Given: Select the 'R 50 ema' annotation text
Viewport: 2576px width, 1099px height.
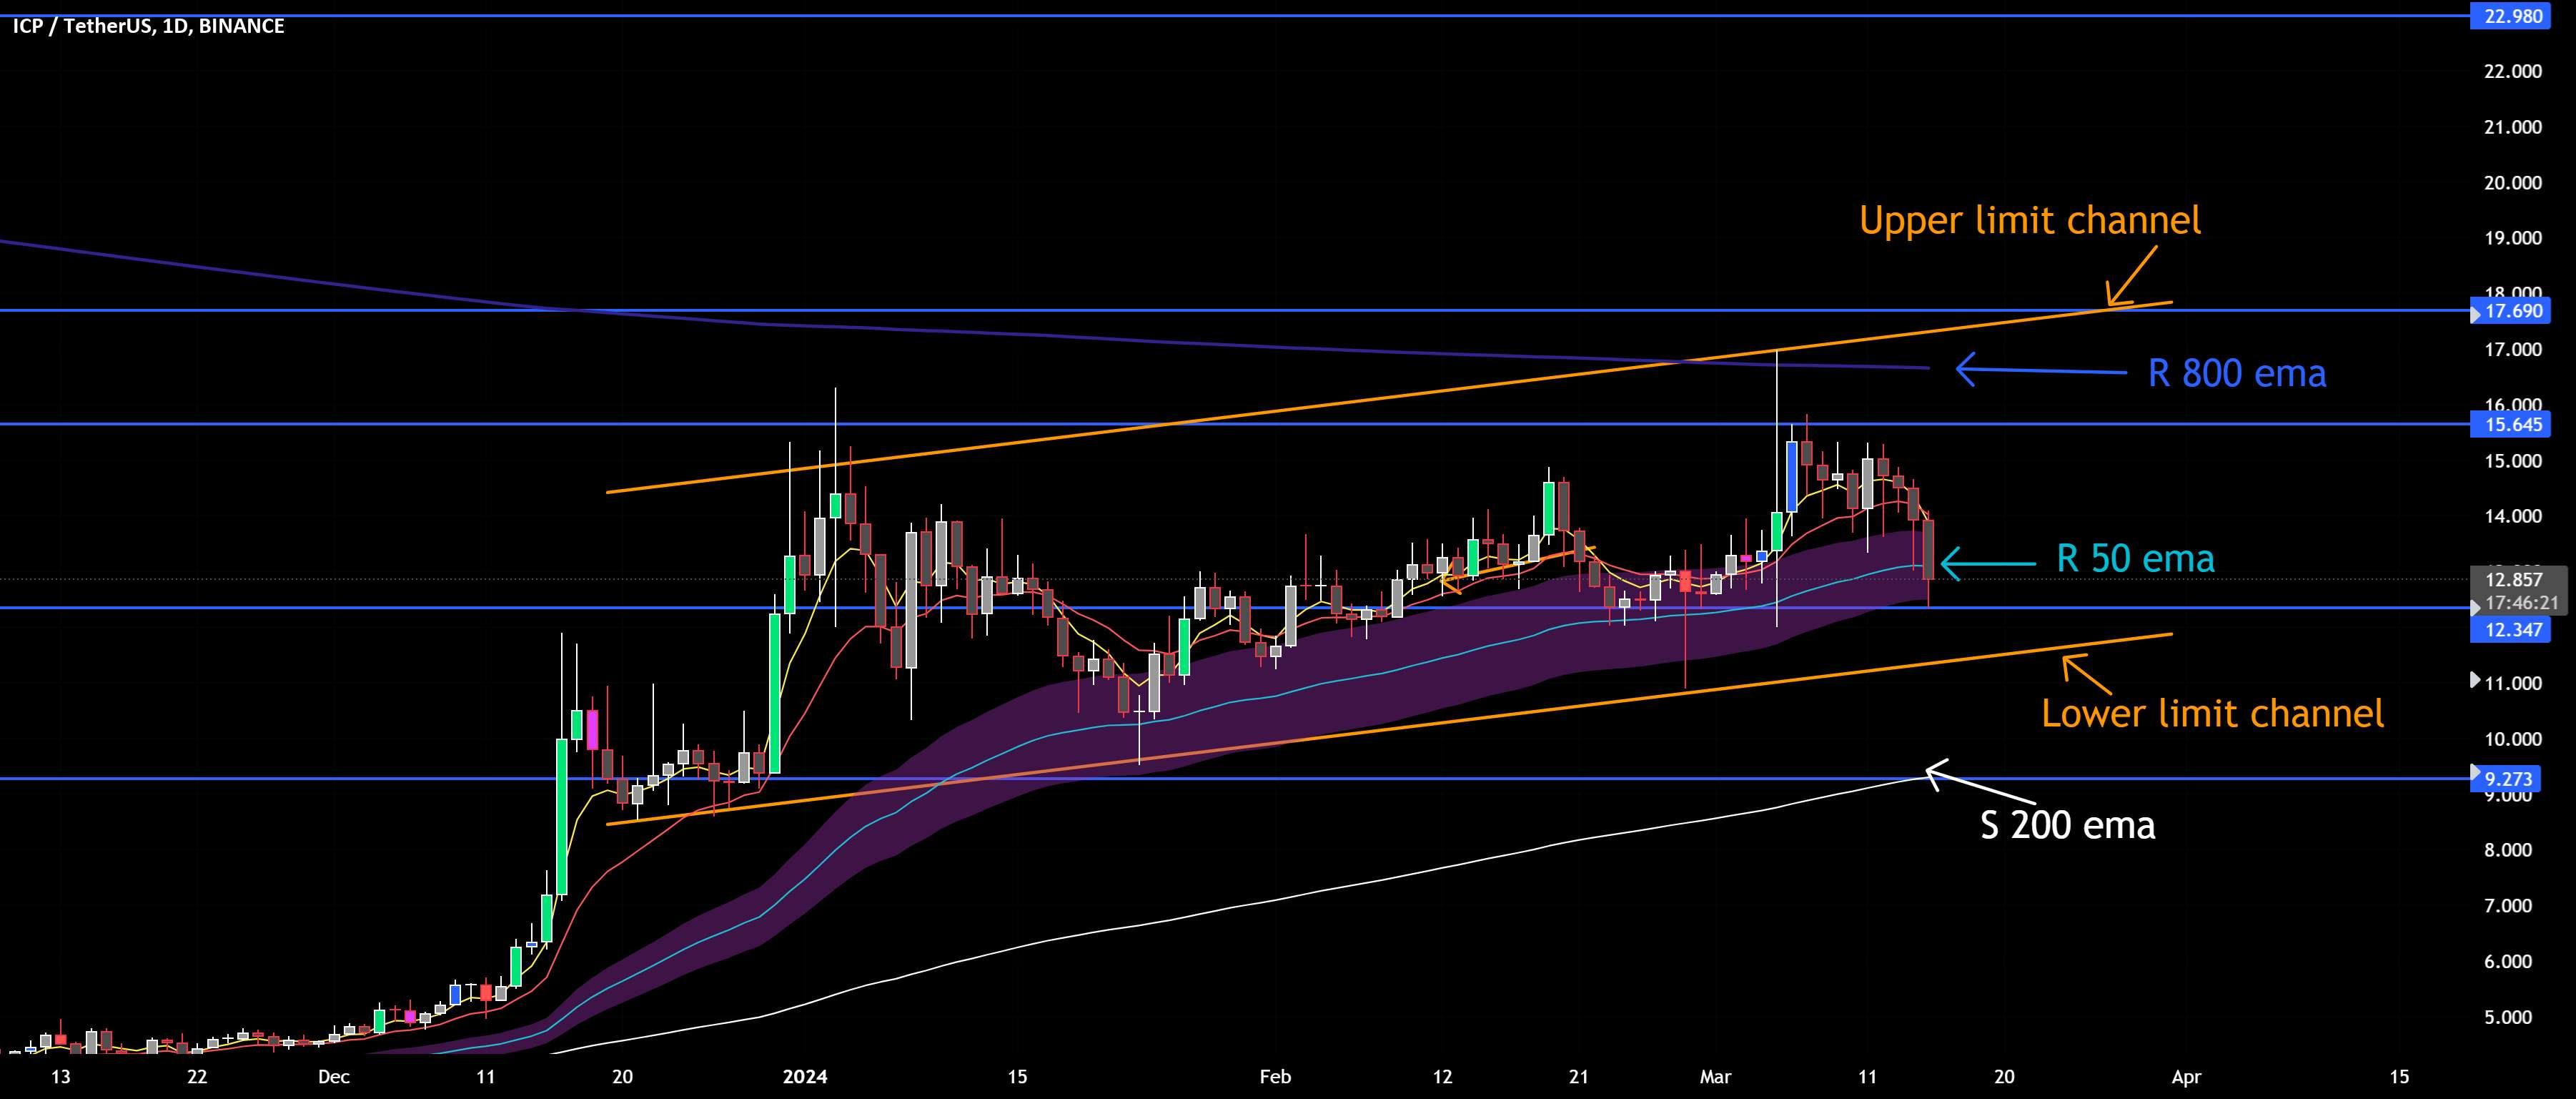Looking at the screenshot, I should 2135,559.
